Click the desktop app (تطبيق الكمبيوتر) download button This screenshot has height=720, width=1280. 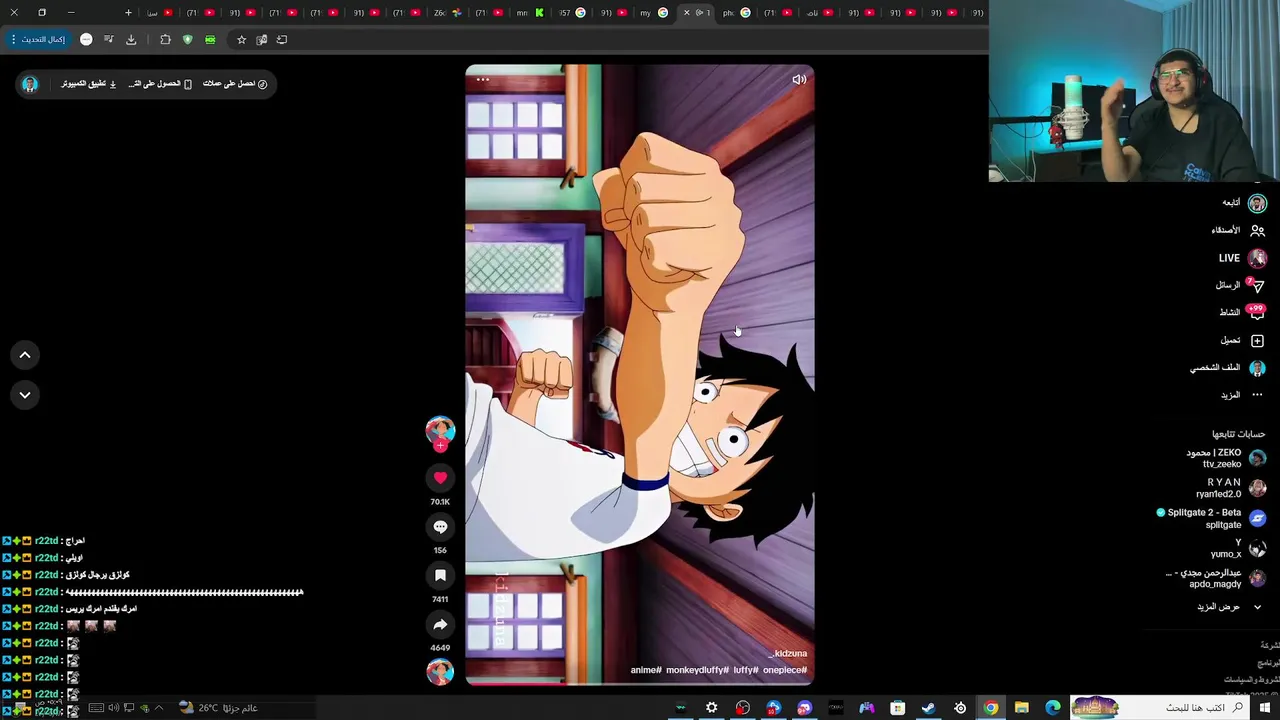[89, 84]
